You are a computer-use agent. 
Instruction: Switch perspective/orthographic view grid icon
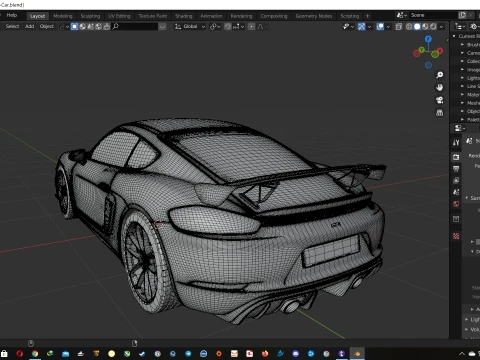pos(440,113)
